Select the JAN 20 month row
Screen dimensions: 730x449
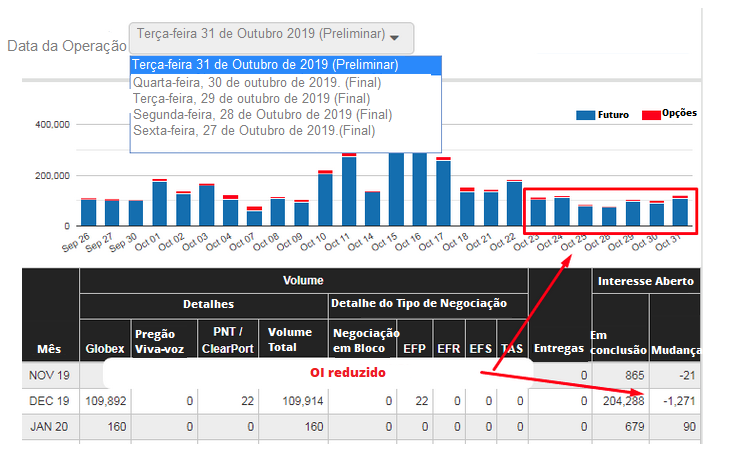point(49,428)
